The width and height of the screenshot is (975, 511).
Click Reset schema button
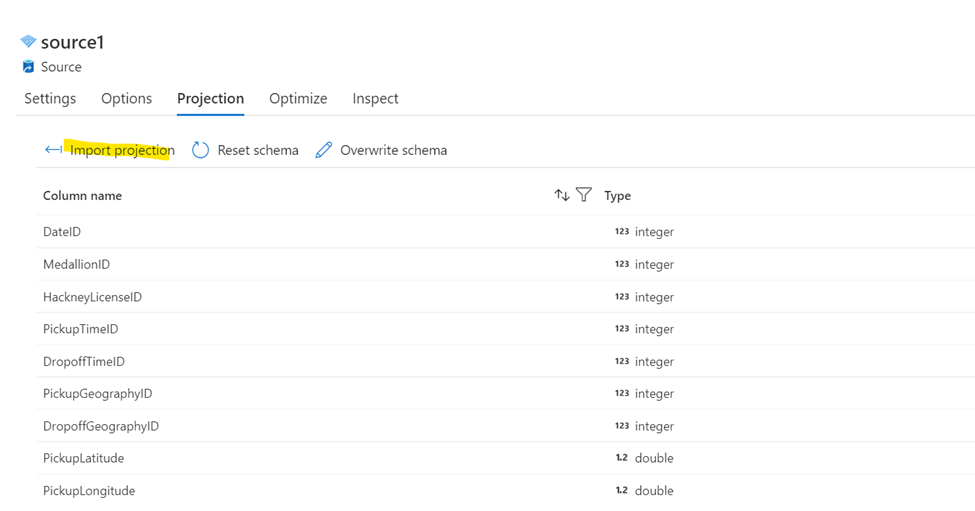tap(245, 150)
